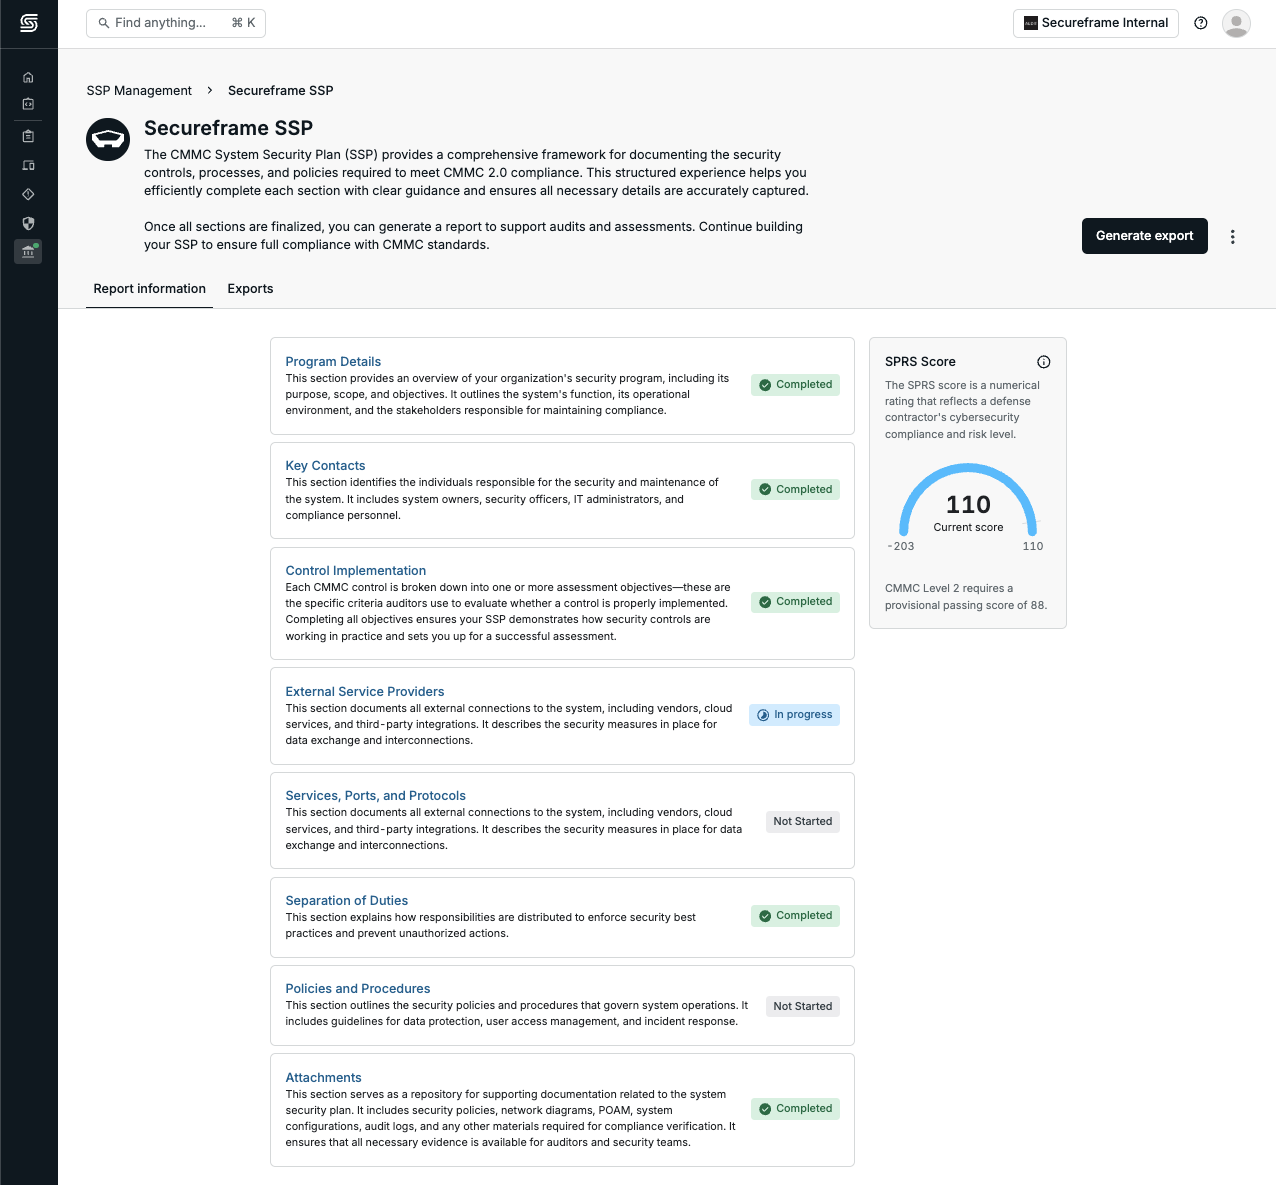Click Completed badge for Program Details
Screen dimensions: 1276x1185
coord(795,385)
